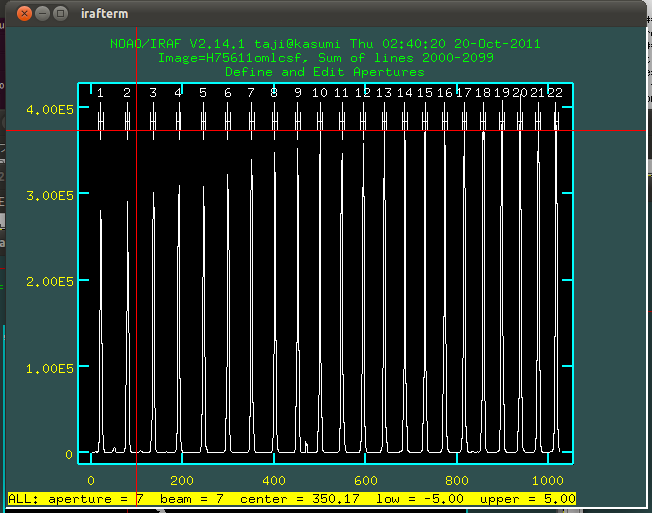Click the 2.00E5 y-axis label
The width and height of the screenshot is (654, 515).
coord(49,282)
